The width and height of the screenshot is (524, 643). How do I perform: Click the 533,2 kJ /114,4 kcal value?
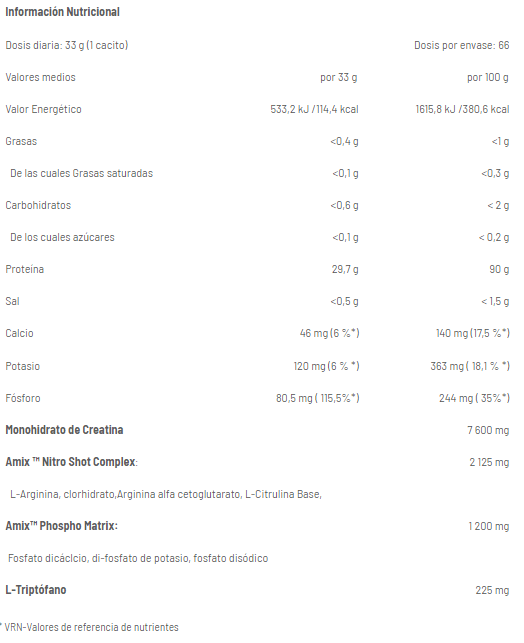point(314,109)
